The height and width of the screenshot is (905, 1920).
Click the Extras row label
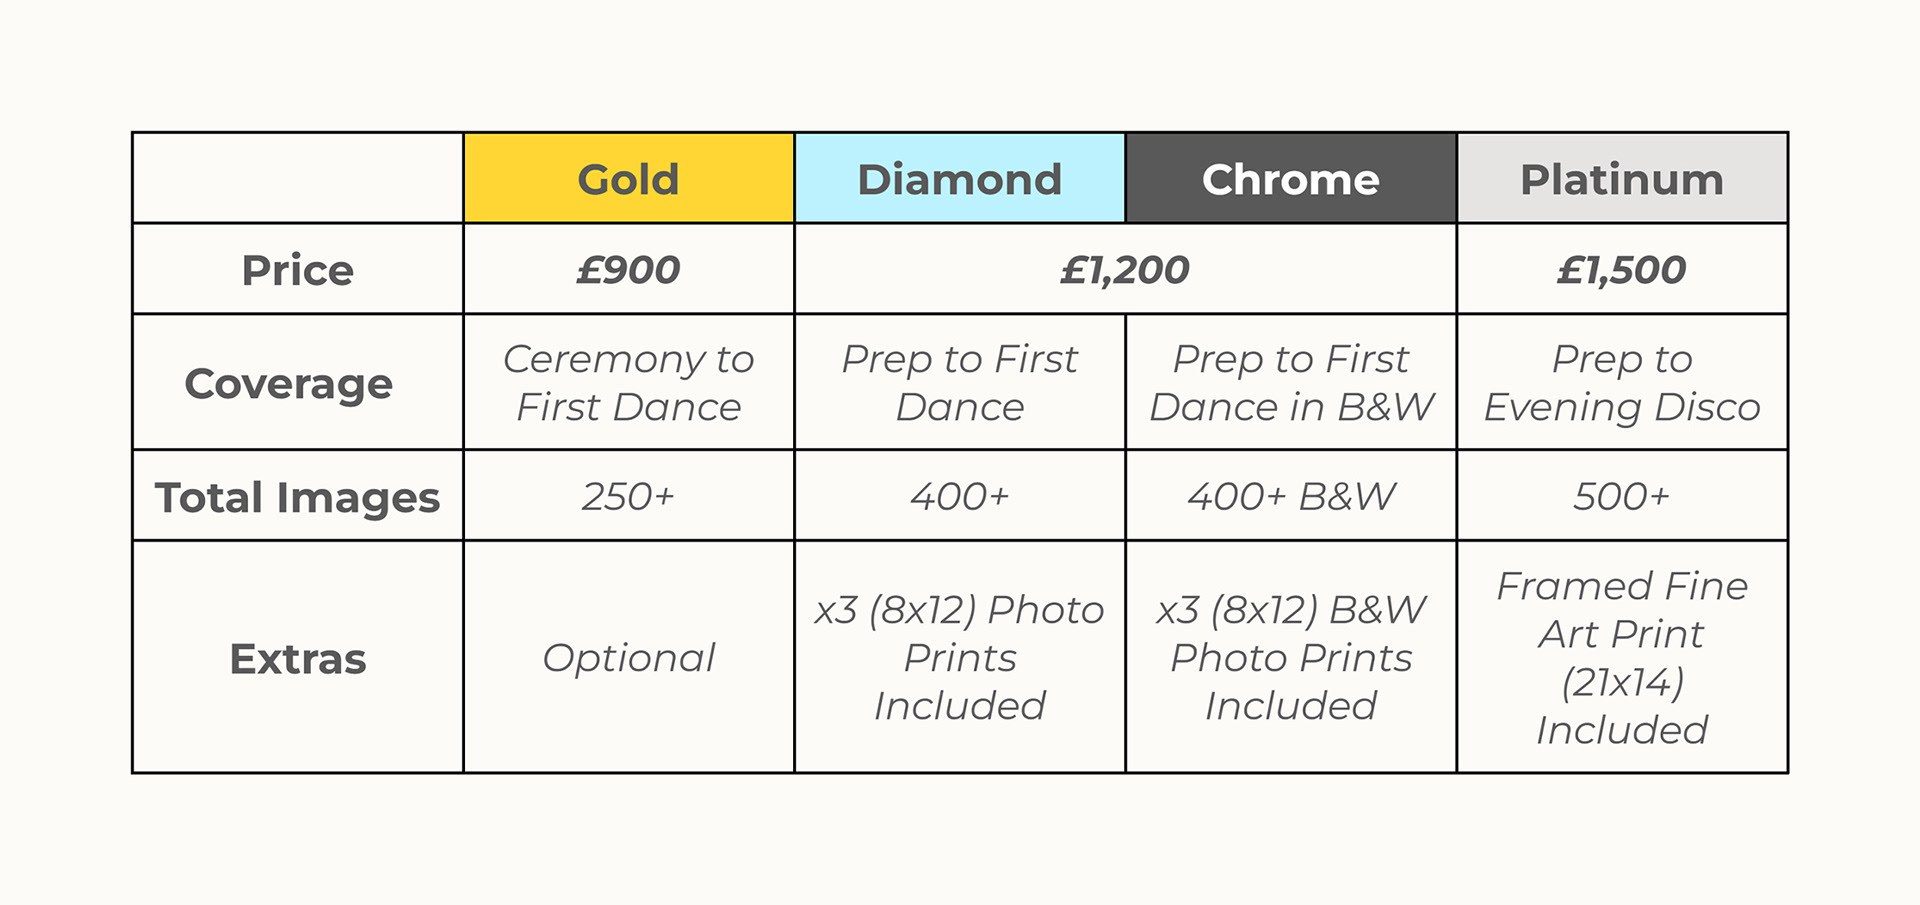tap(297, 658)
